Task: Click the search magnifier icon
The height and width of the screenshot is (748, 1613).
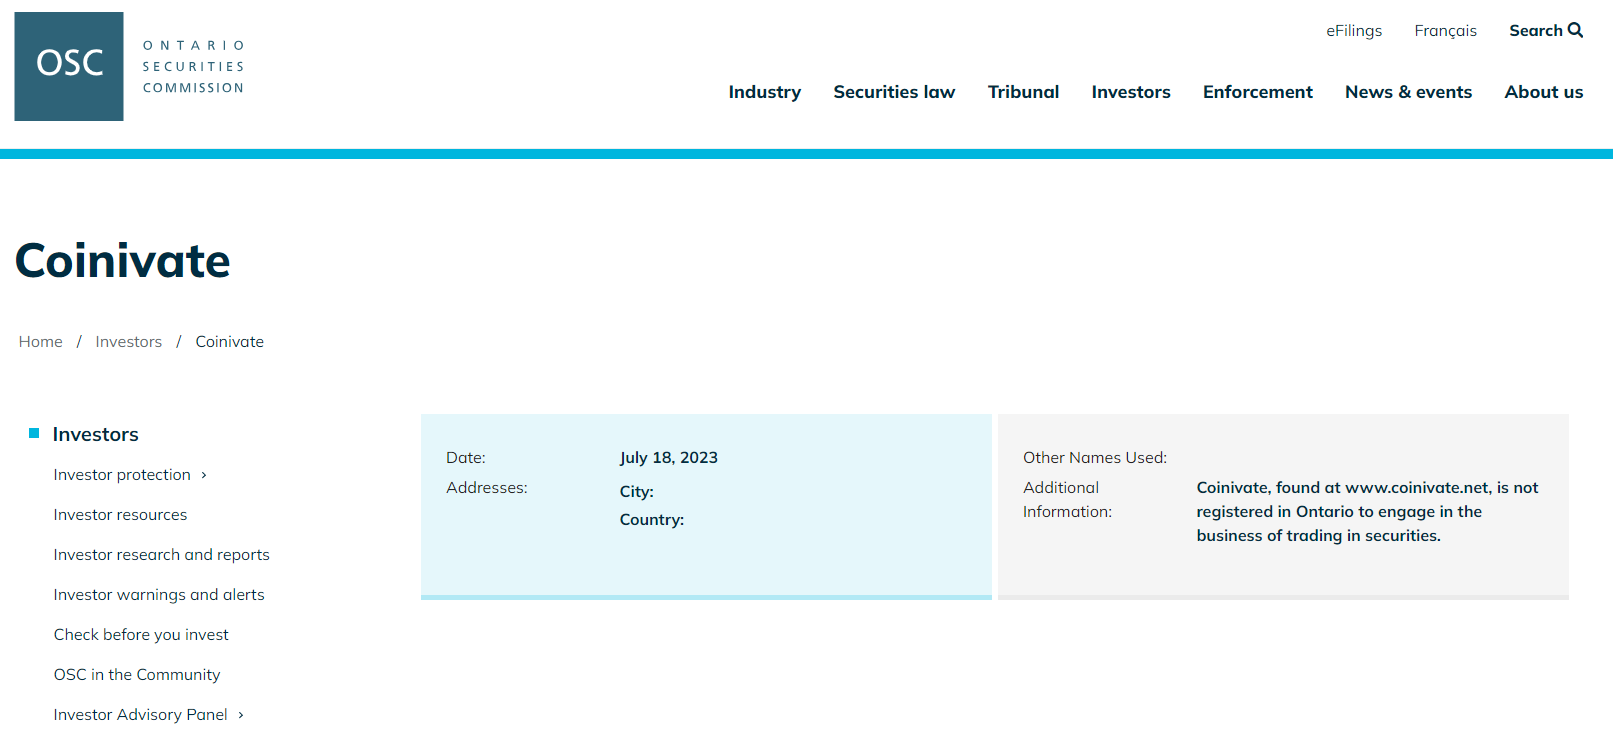Action: [1576, 30]
